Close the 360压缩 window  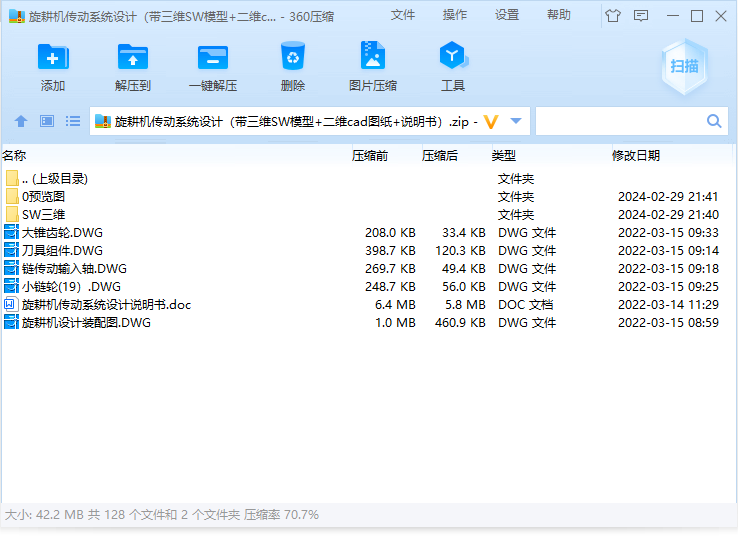tap(721, 16)
